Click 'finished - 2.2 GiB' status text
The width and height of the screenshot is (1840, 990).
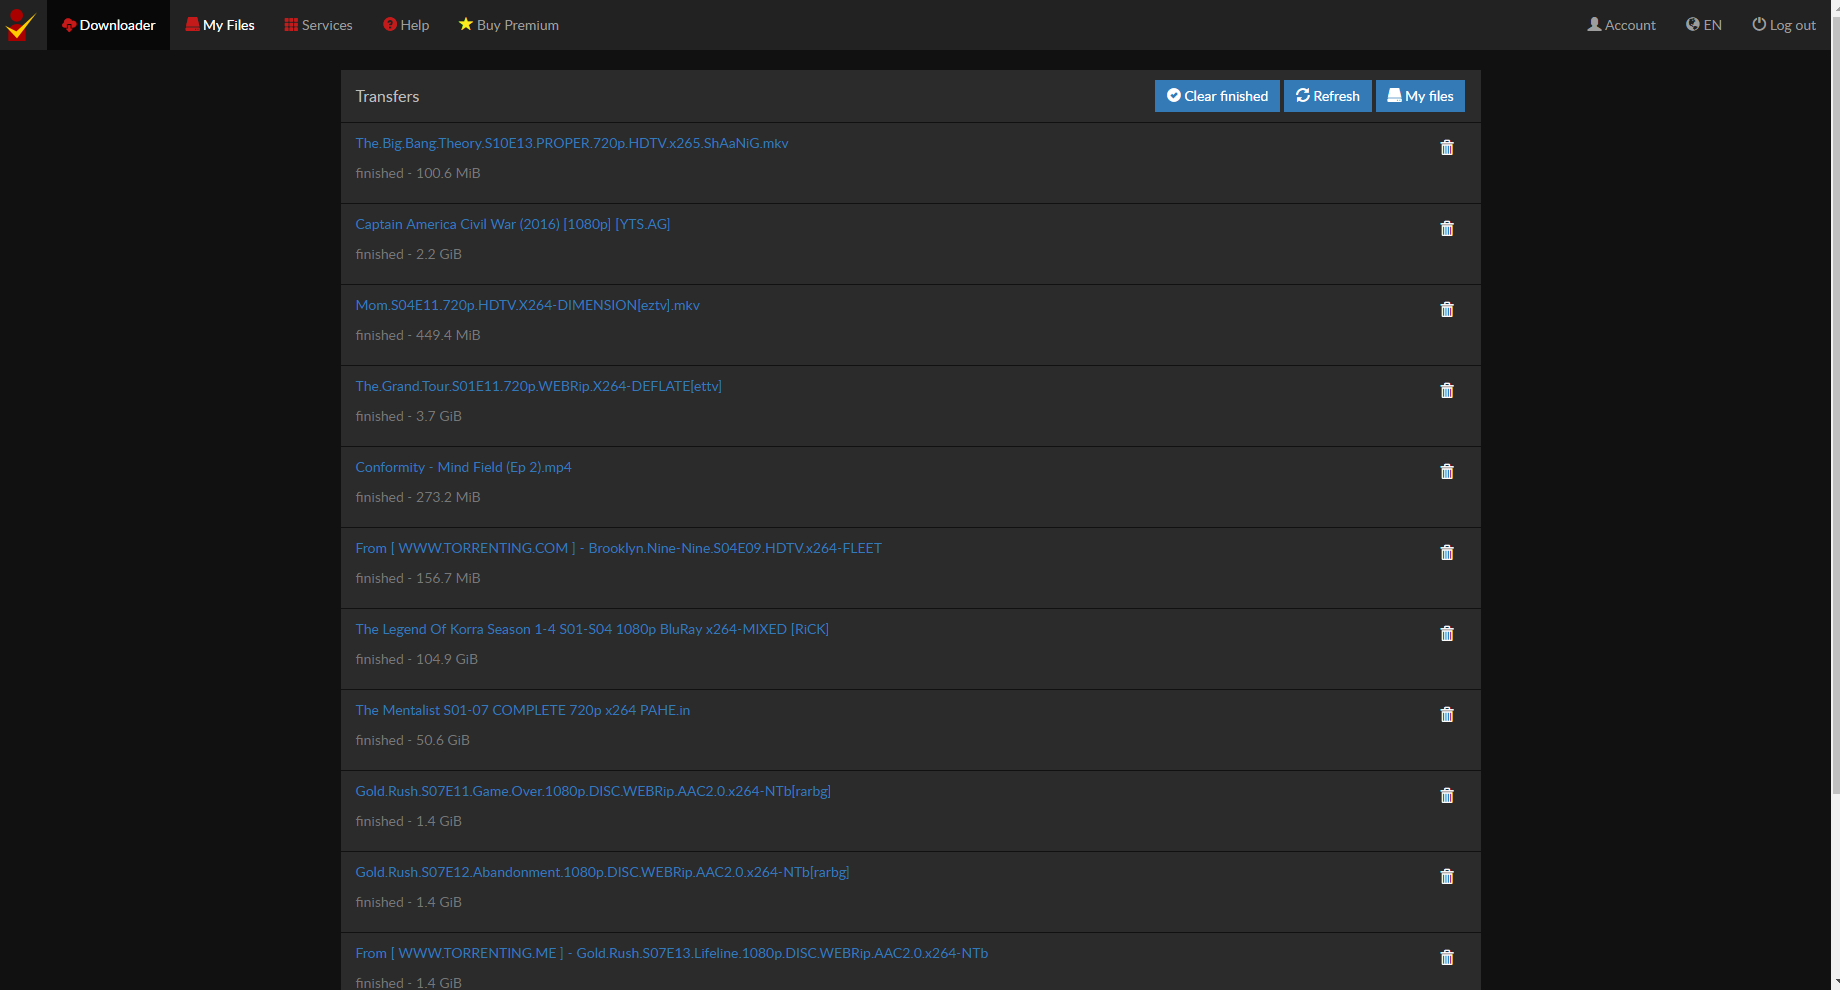tap(409, 254)
